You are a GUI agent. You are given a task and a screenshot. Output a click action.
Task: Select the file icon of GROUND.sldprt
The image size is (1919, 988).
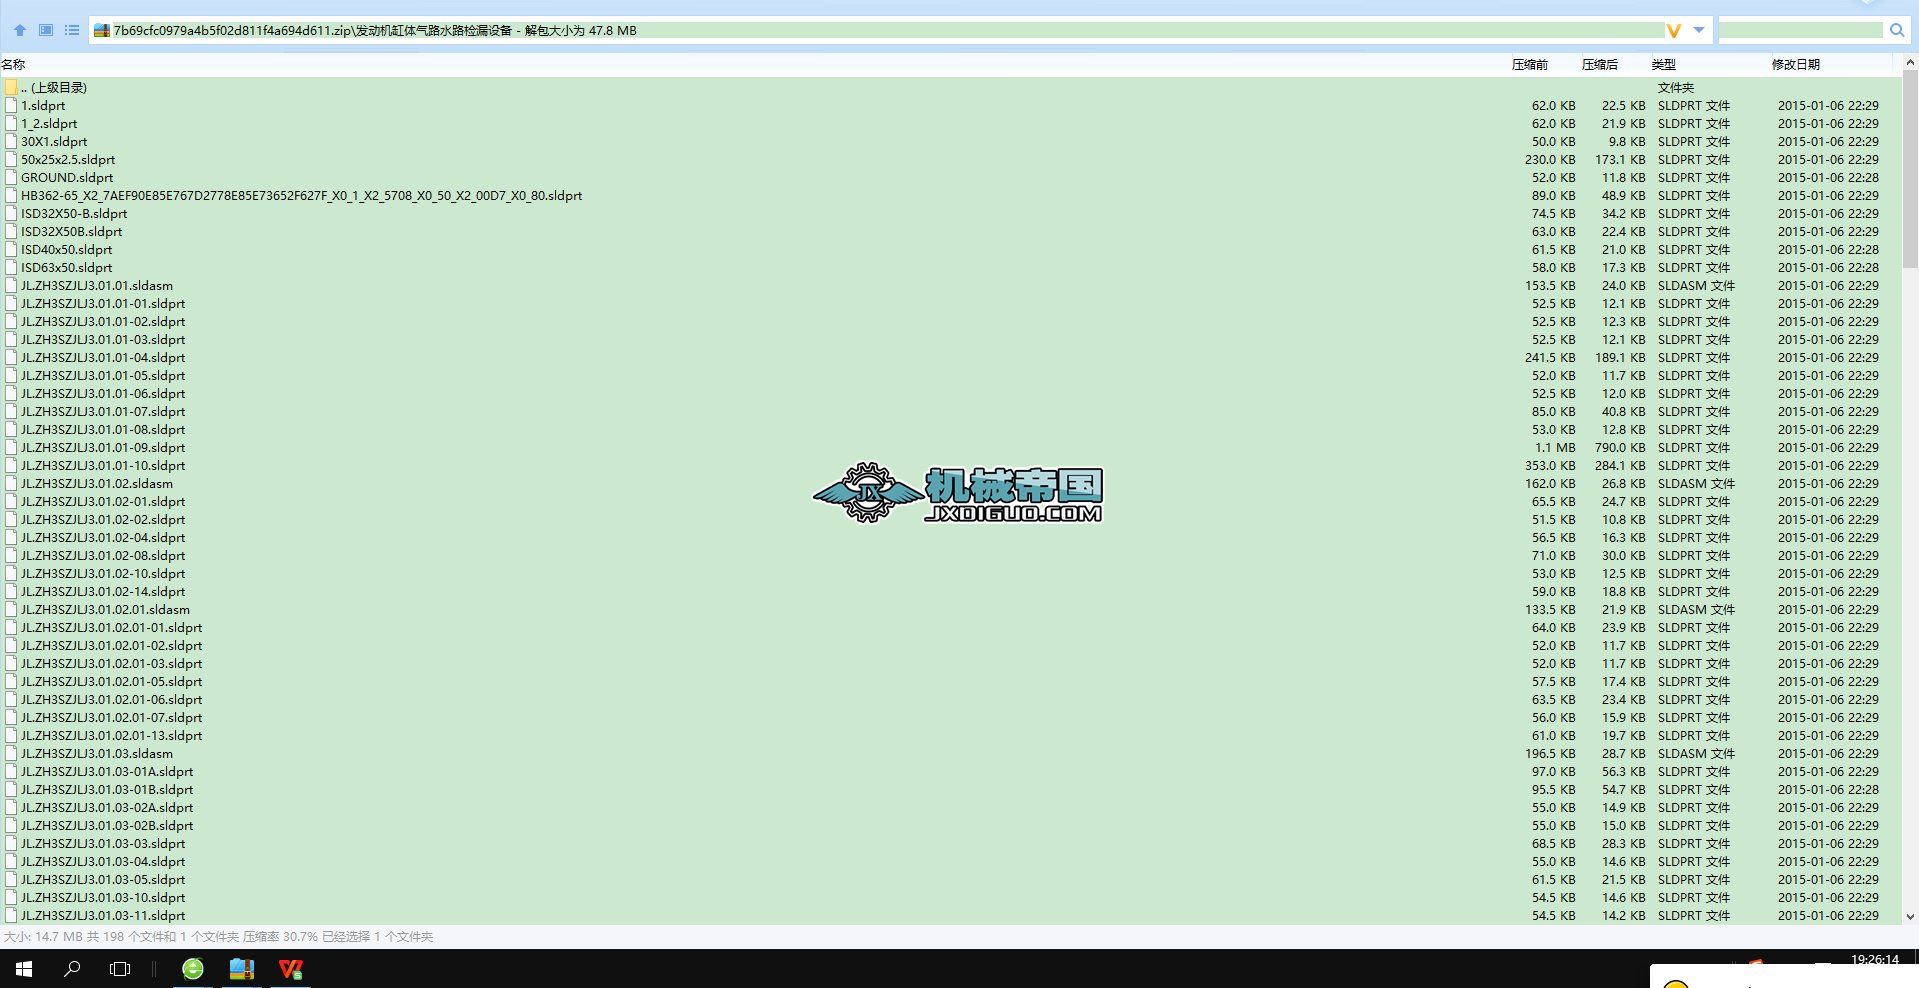[11, 178]
